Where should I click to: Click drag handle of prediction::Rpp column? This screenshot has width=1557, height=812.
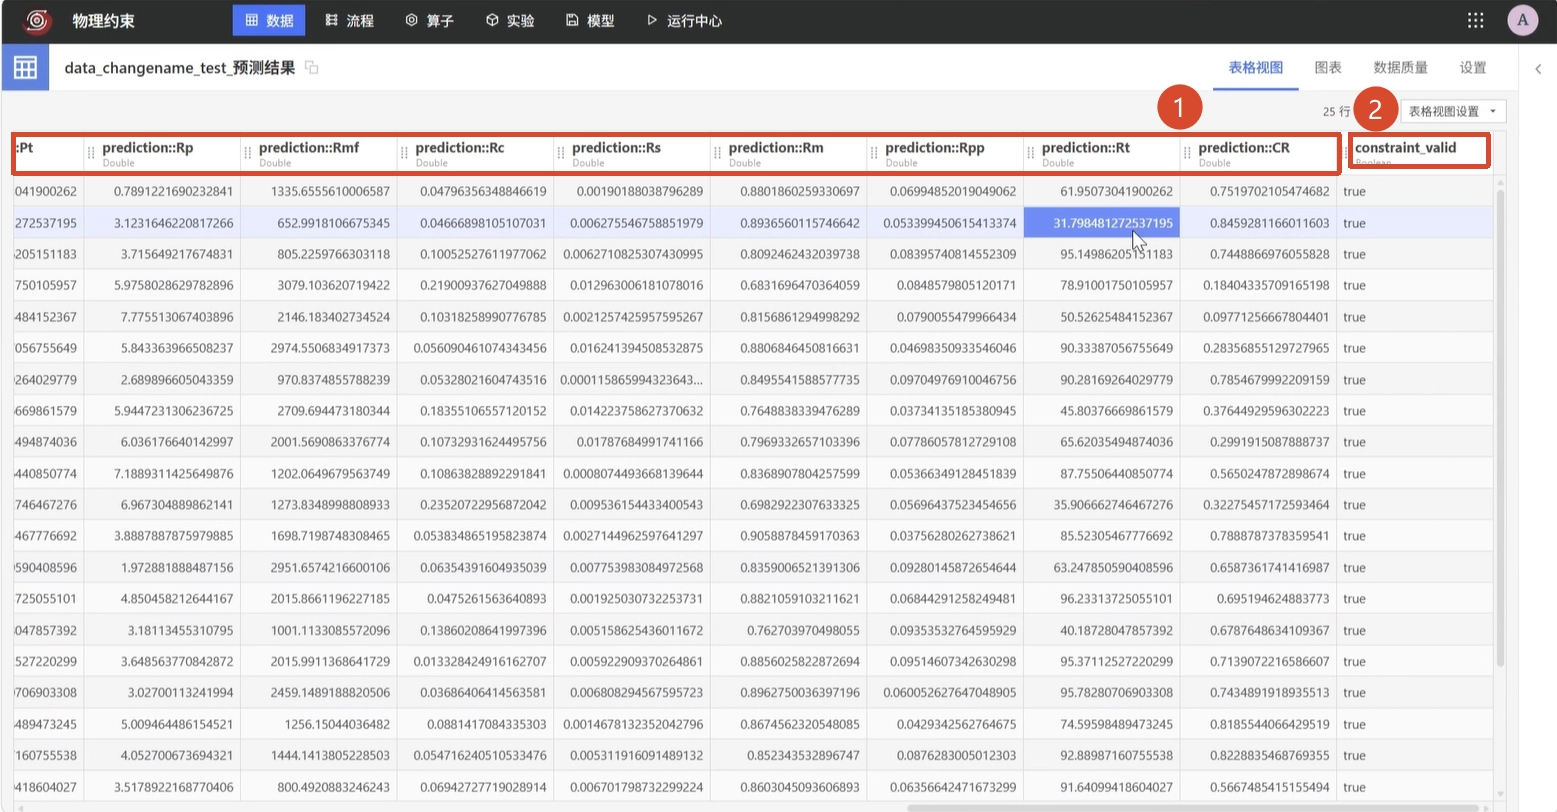tap(875, 153)
